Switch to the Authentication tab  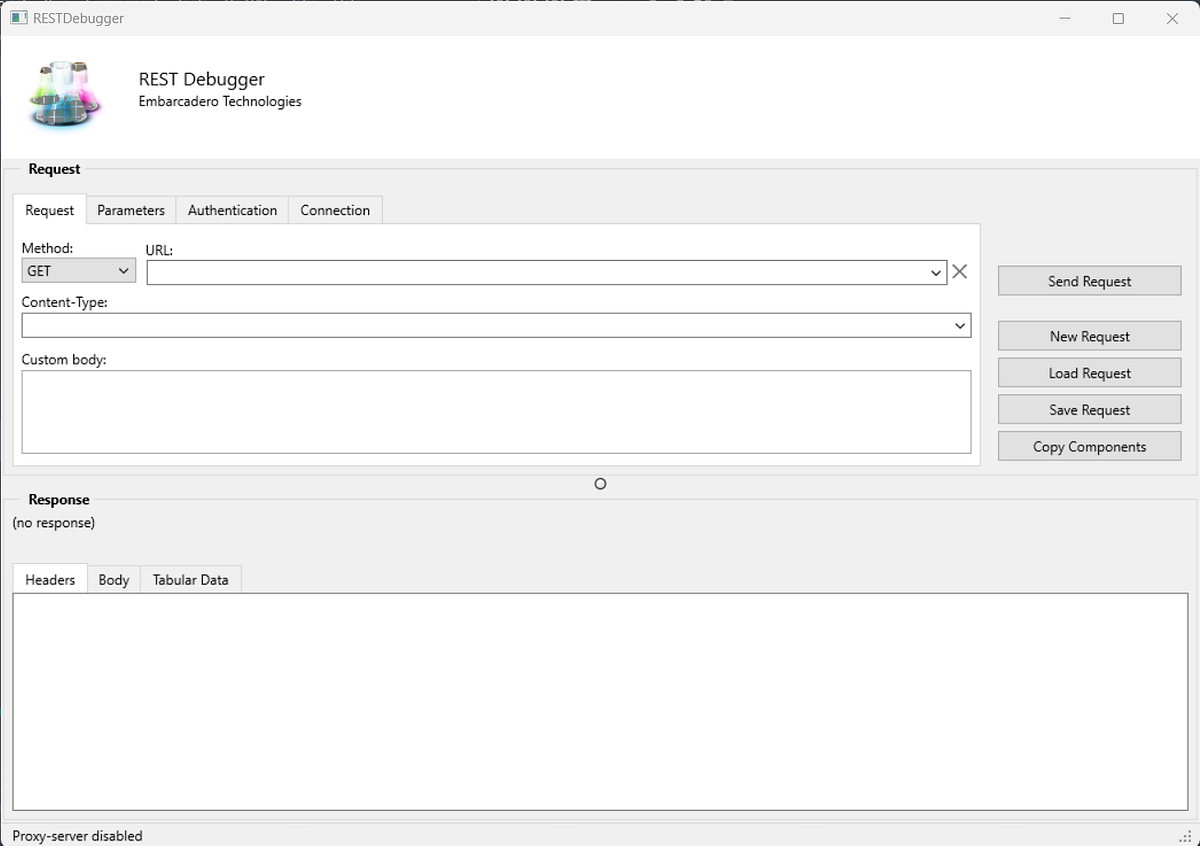(x=232, y=210)
